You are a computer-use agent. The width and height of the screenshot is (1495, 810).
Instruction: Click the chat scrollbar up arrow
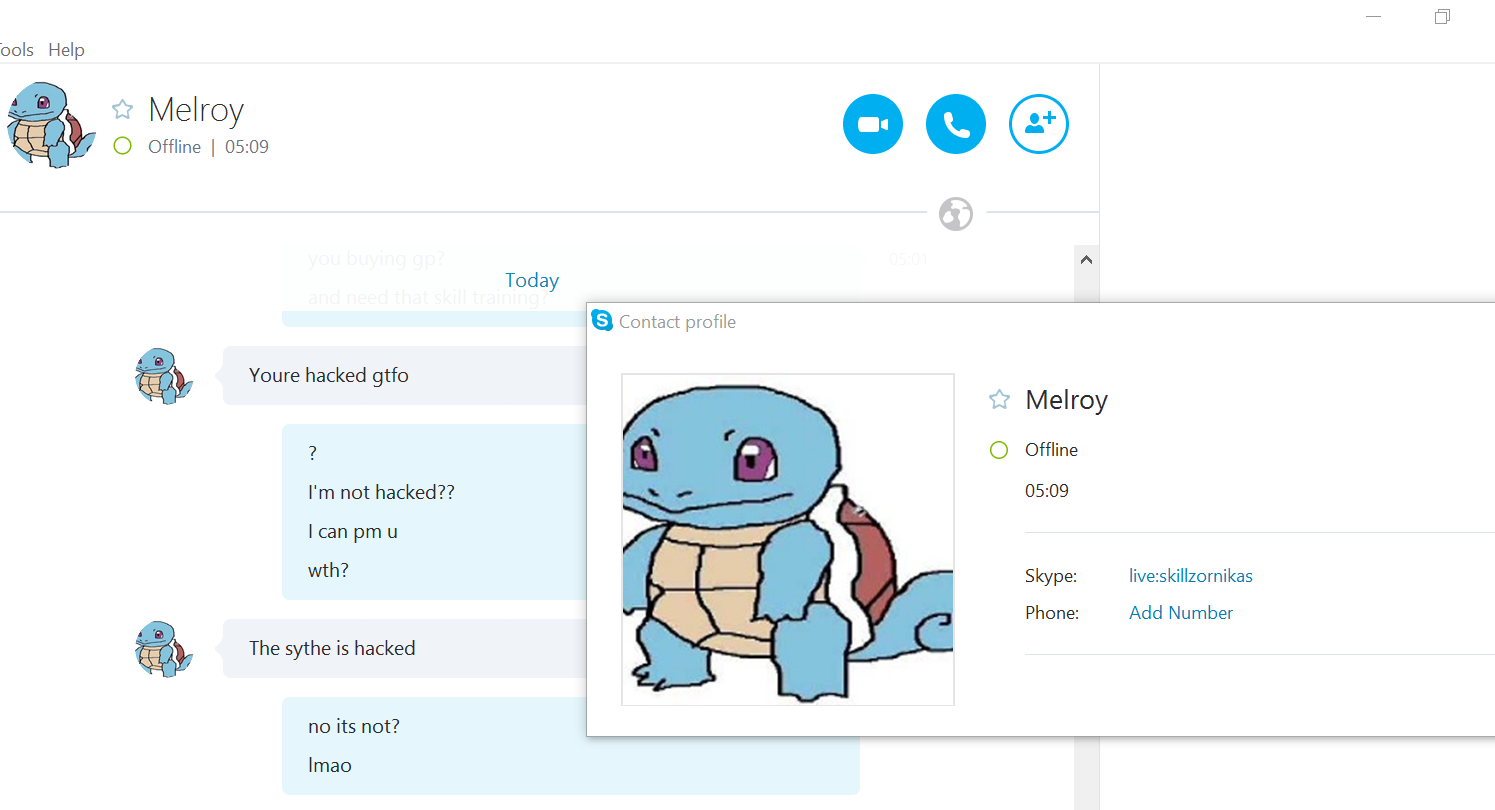[x=1086, y=259]
